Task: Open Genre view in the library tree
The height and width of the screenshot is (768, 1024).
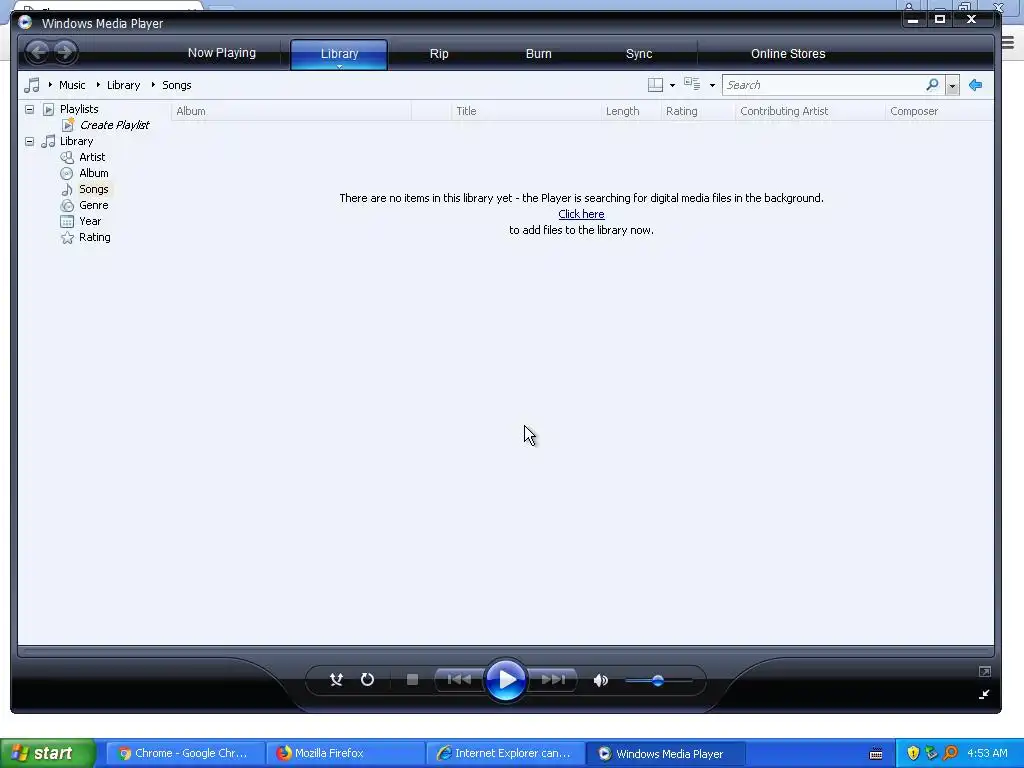Action: (93, 205)
